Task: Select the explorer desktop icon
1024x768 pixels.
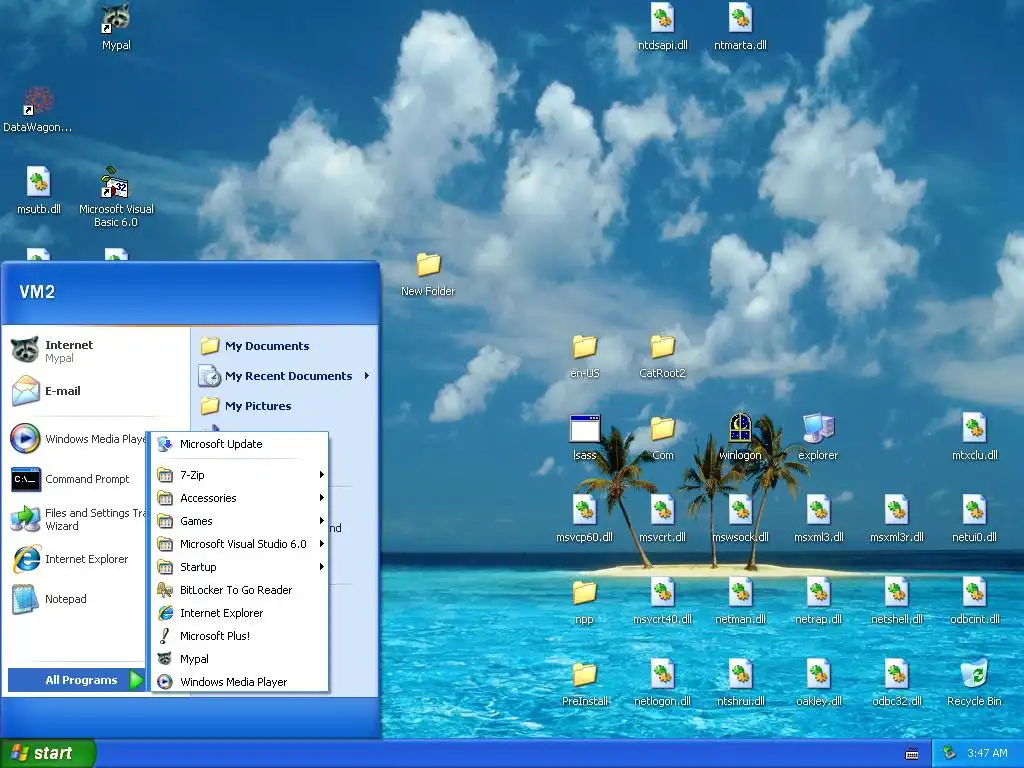Action: click(818, 438)
